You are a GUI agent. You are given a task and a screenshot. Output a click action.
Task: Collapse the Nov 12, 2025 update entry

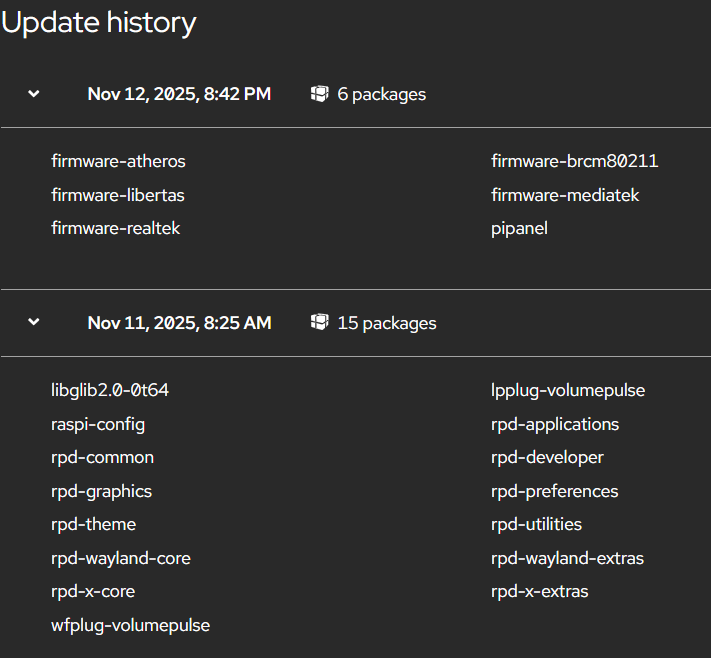point(34,94)
